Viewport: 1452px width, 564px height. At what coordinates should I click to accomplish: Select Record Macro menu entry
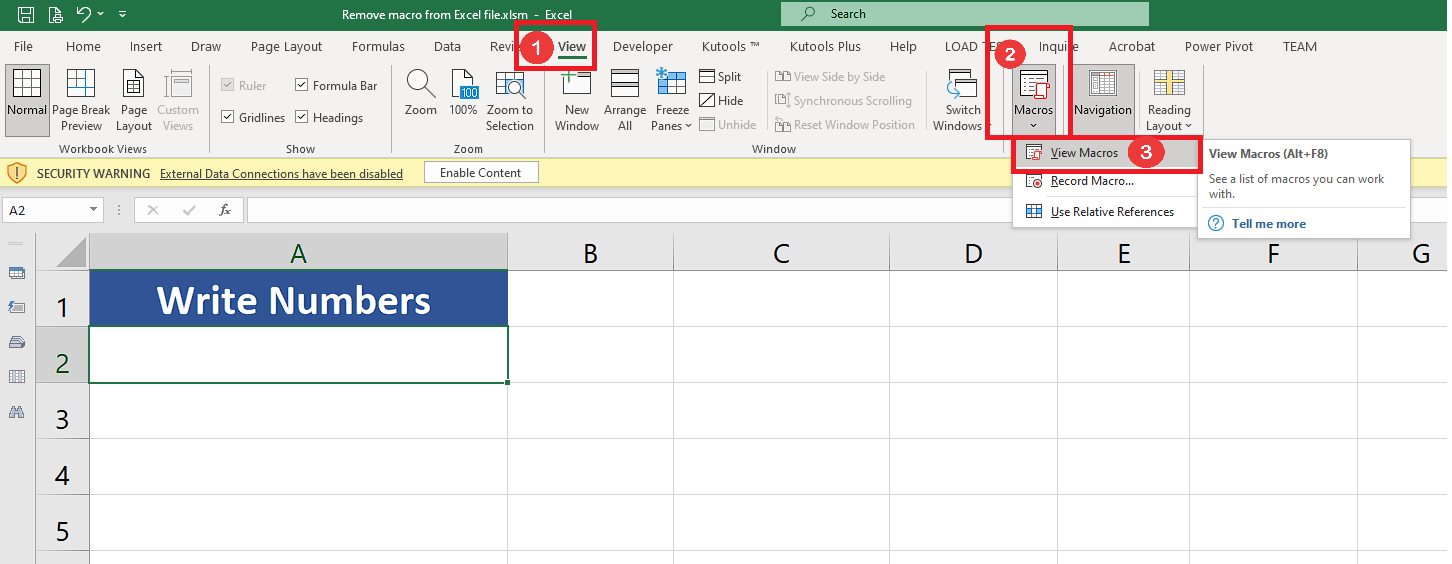click(x=1105, y=182)
